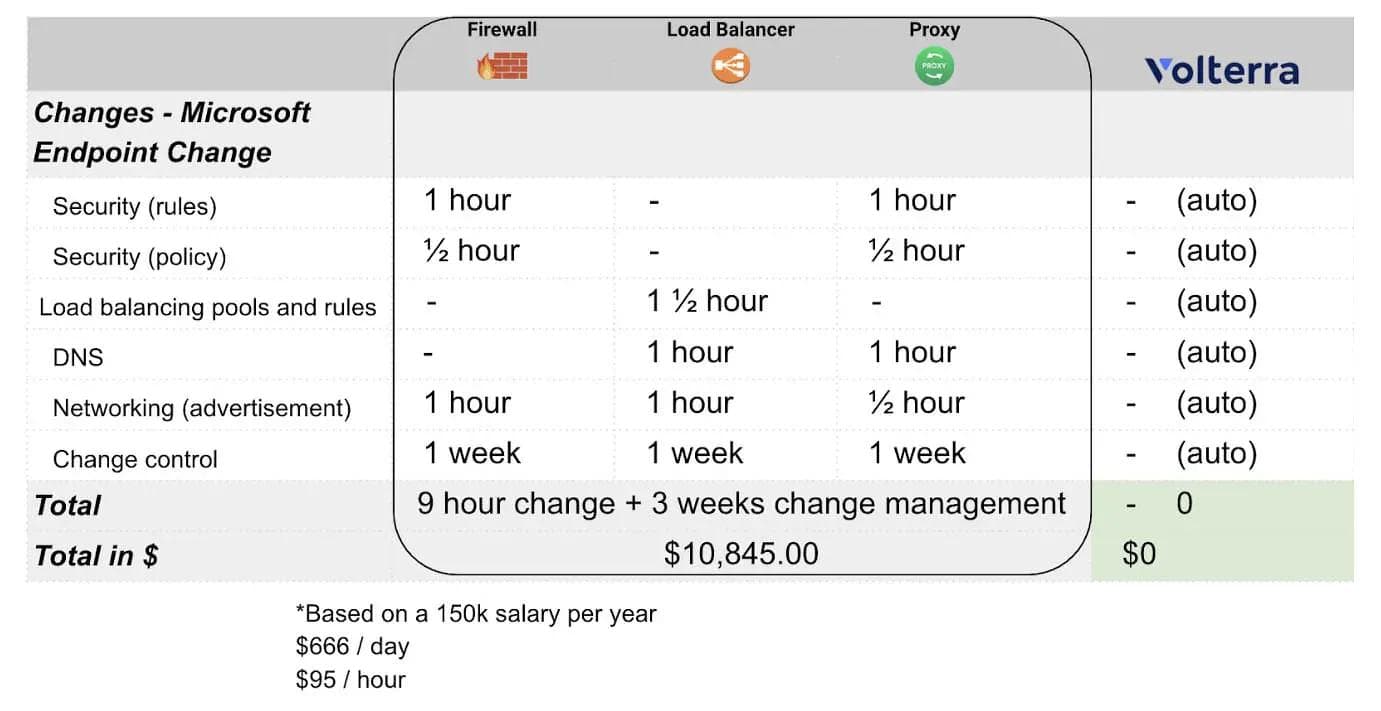Click the $10,845.00 total cost cell
Image resolution: width=1381 pixels, height=711 pixels.
point(741,553)
